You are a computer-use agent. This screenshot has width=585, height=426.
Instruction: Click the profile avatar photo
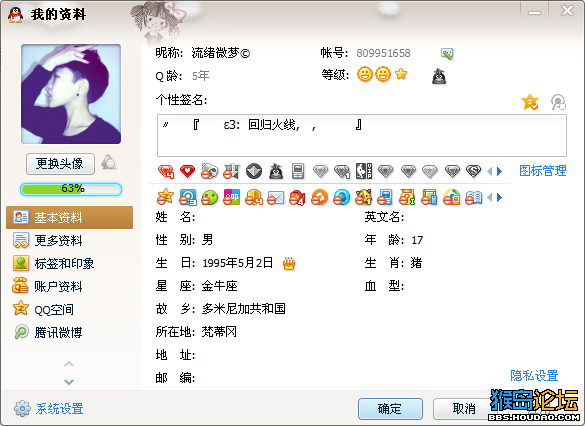click(x=71, y=94)
